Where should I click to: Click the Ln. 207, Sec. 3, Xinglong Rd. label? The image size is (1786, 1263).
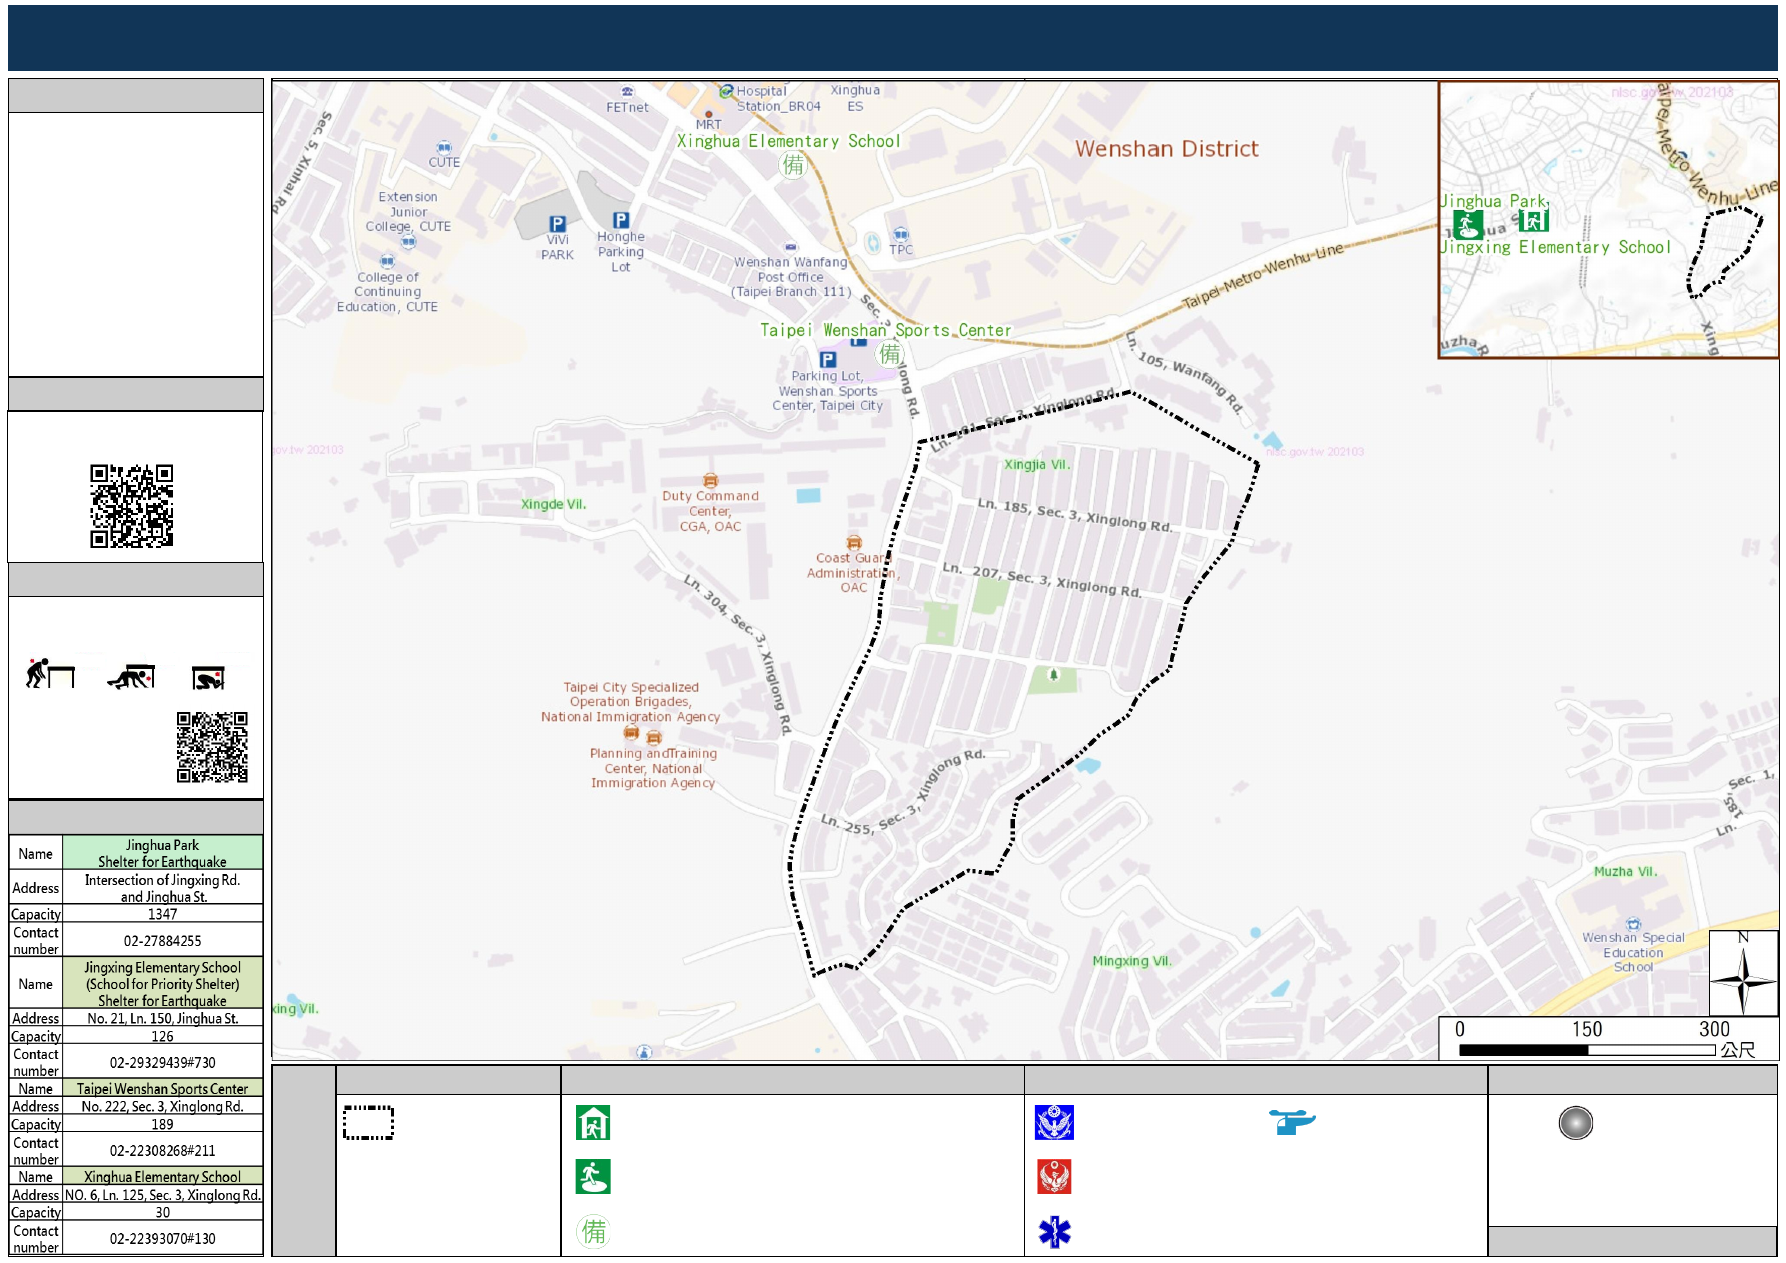tap(1041, 581)
